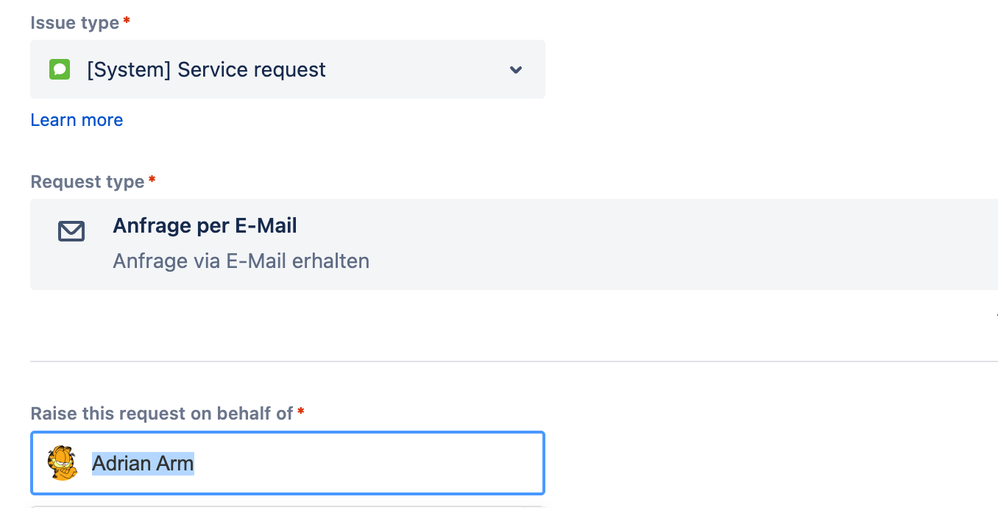Viewport: 998px width, 508px height.
Task: Open the Learn more link
Action: click(77, 120)
